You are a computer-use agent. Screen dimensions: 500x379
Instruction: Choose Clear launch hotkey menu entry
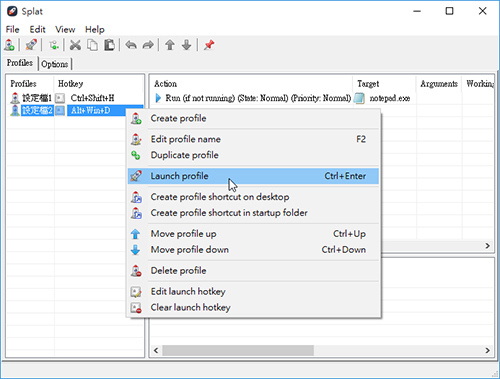click(254, 307)
